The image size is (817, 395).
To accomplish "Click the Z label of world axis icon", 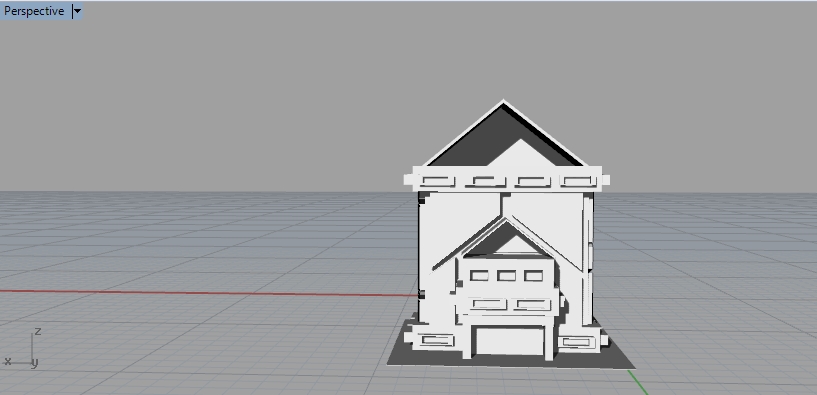I will click(x=38, y=331).
